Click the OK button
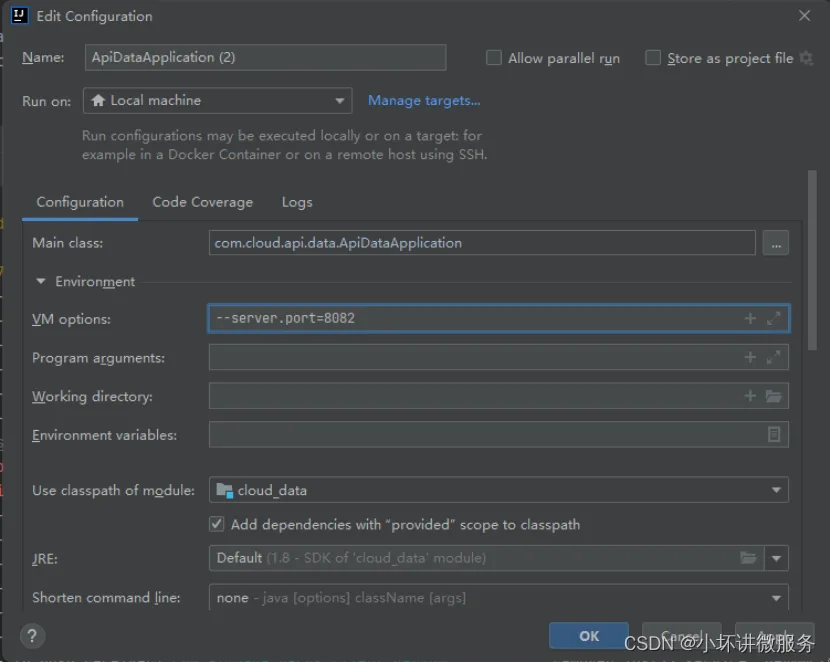 pos(589,636)
